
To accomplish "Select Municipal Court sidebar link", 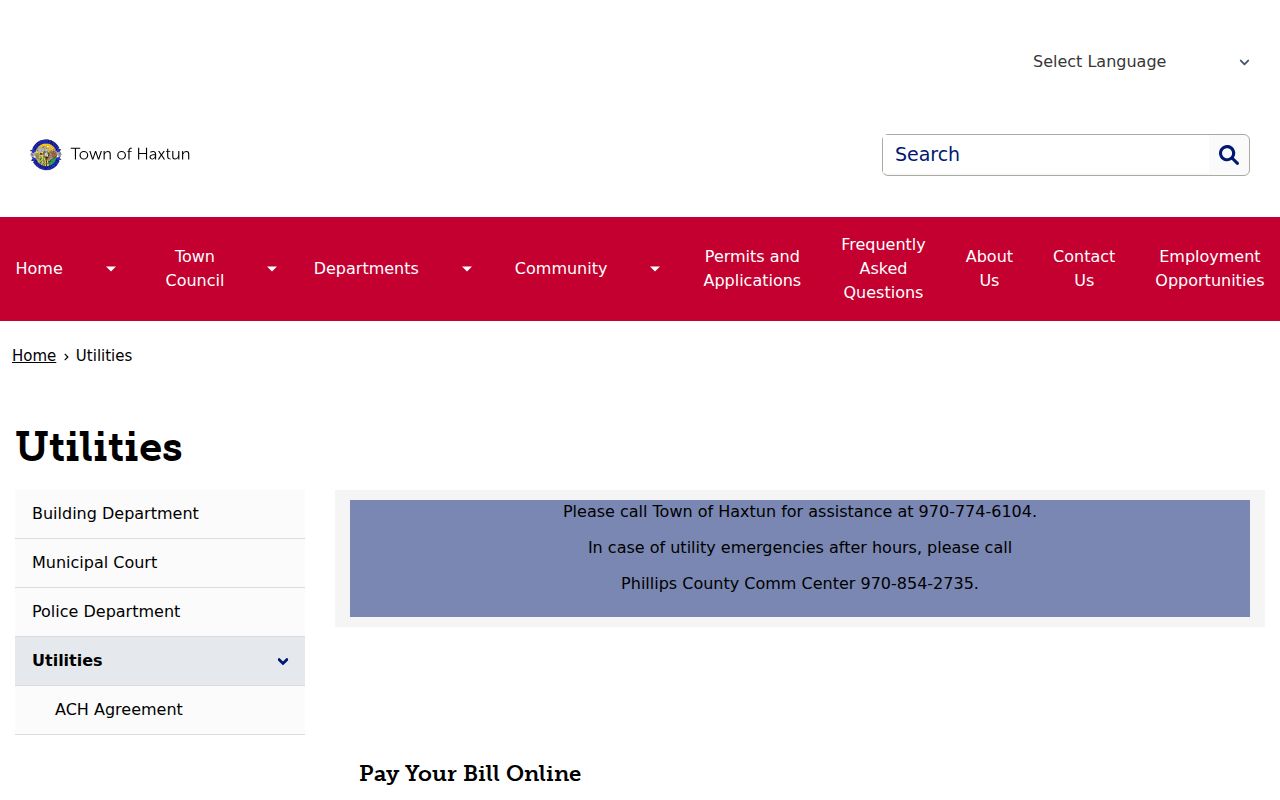I will click(x=160, y=563).
